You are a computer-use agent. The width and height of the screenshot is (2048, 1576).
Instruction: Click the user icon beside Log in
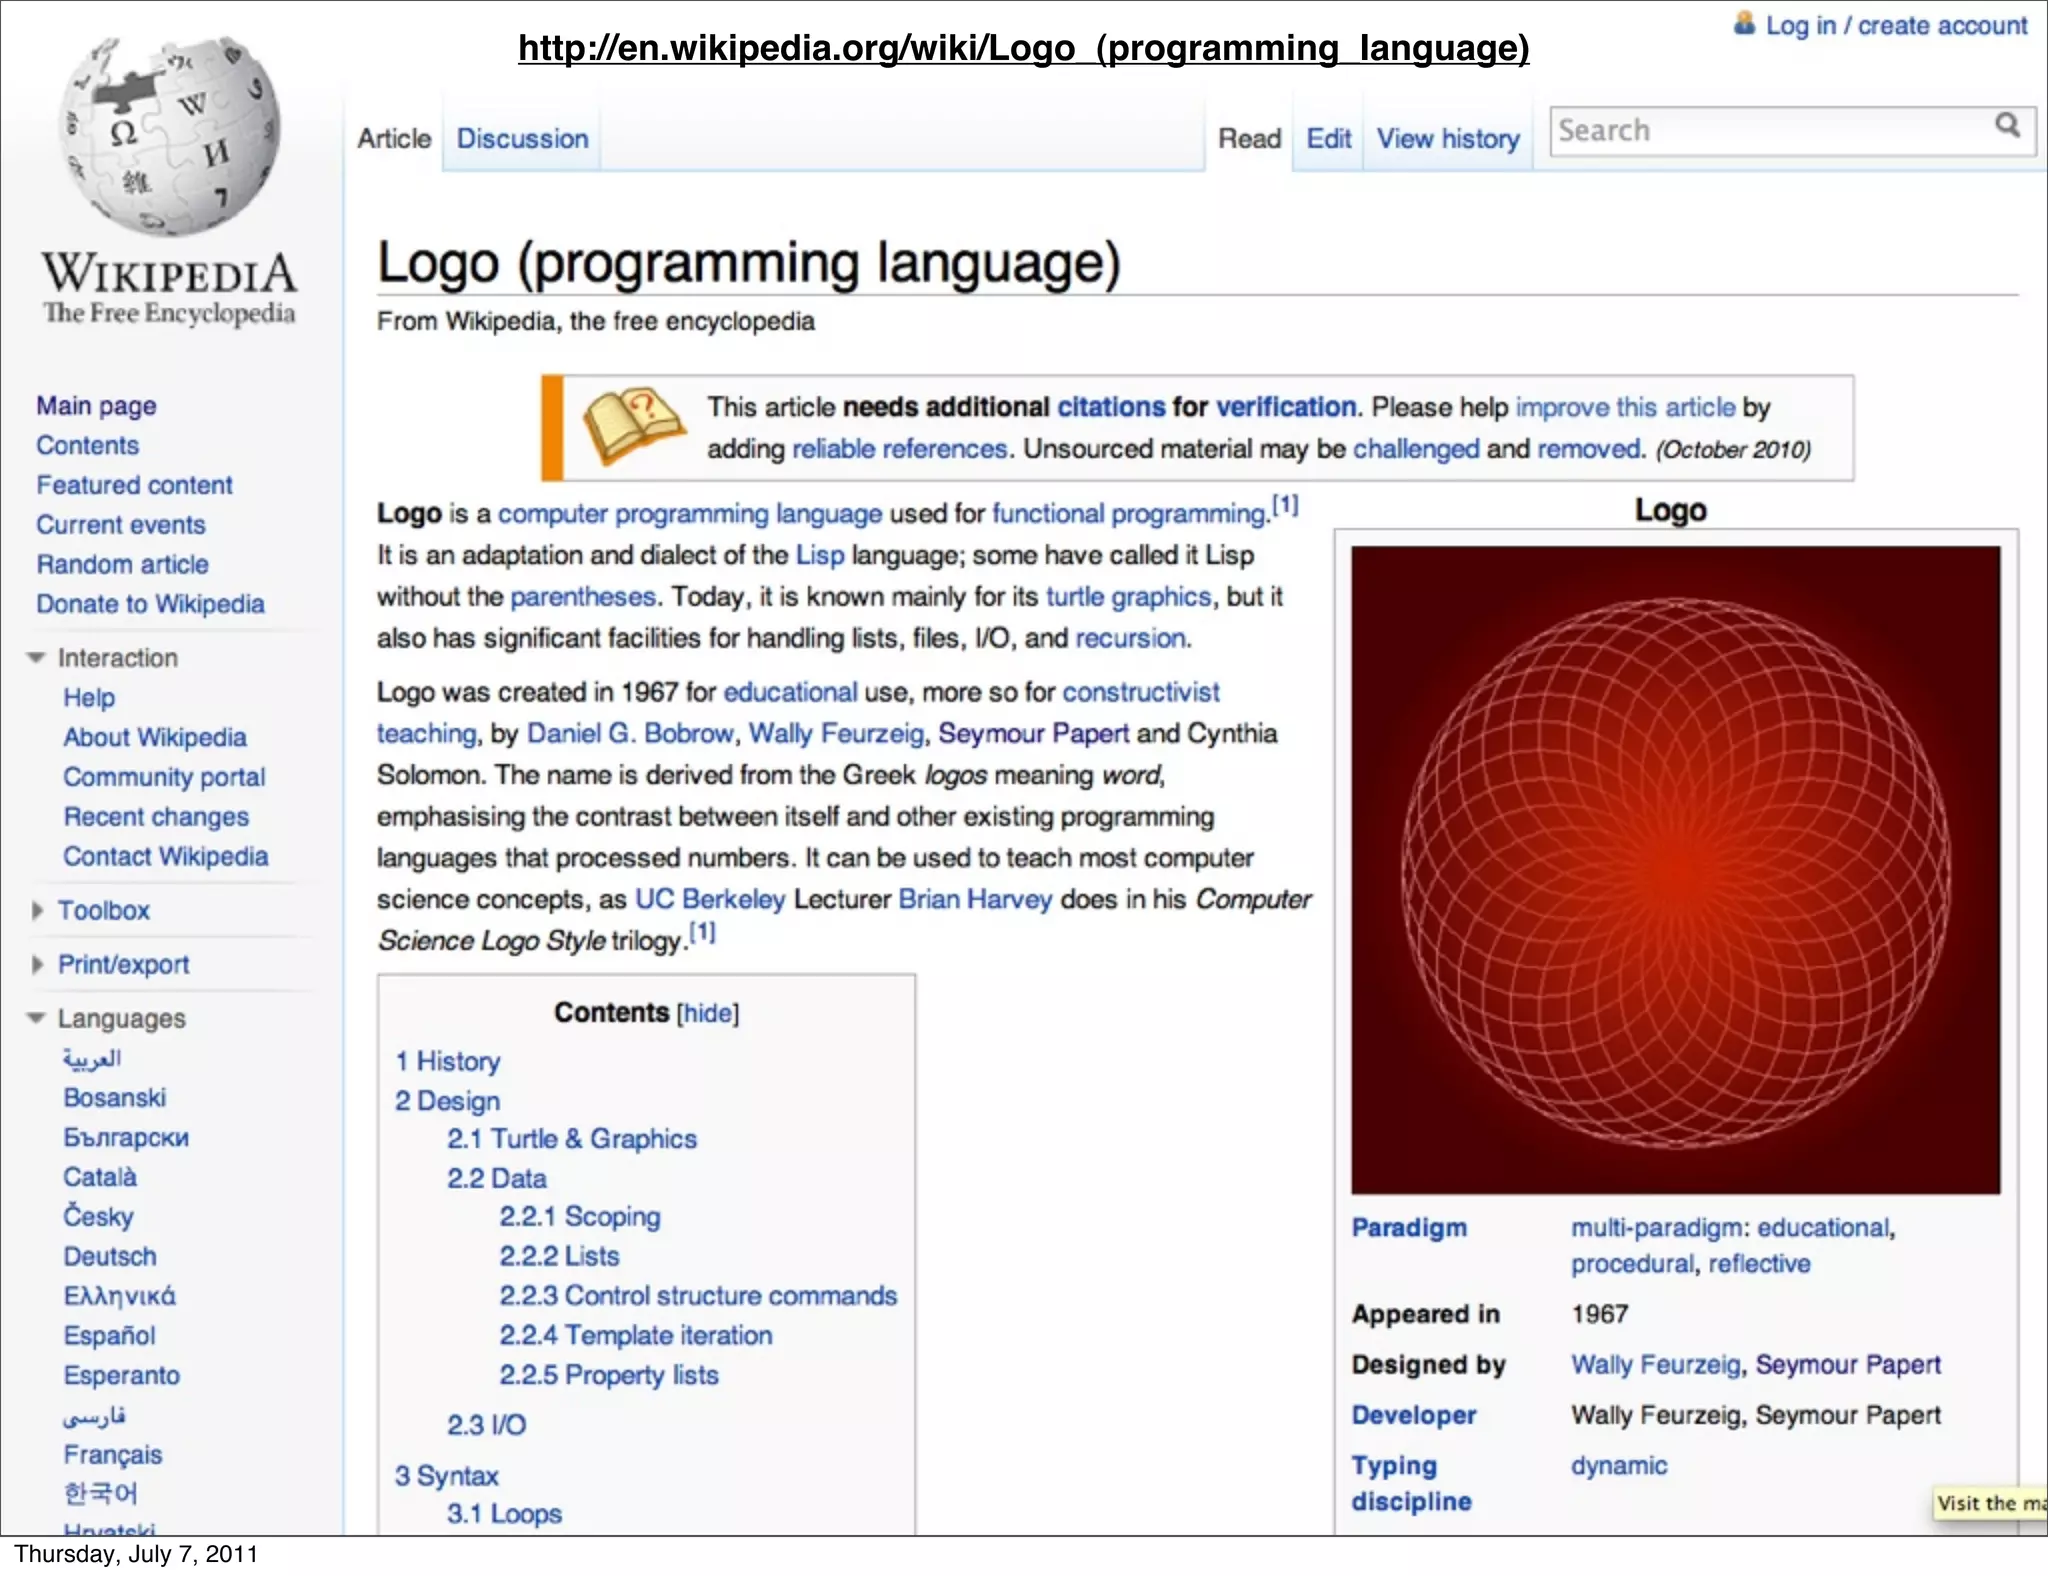point(1744,24)
